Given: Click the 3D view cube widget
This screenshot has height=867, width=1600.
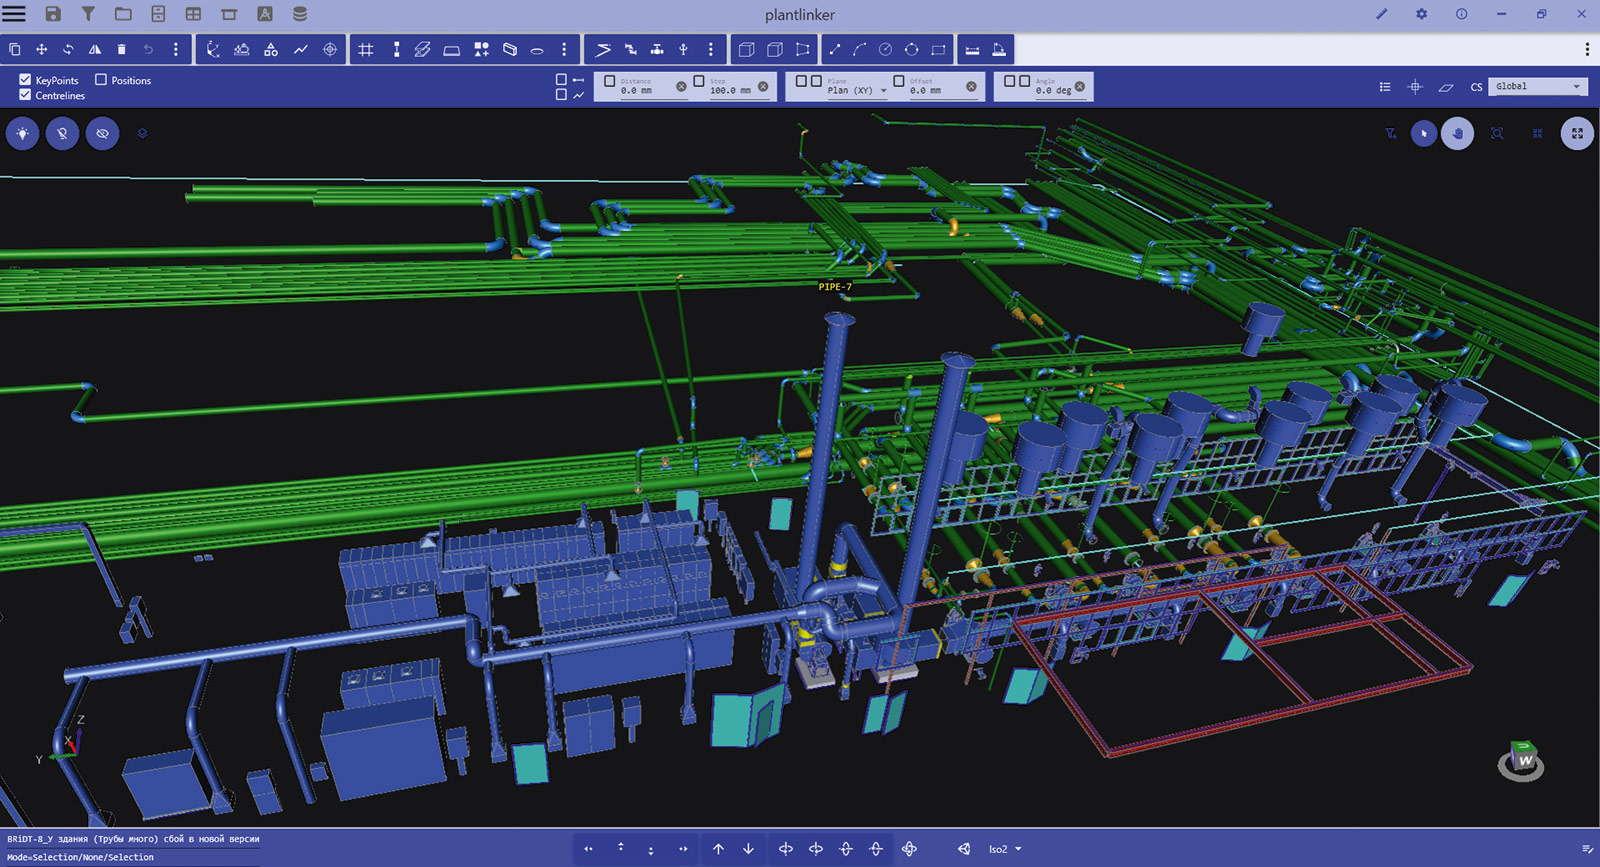Looking at the screenshot, I should 1521,761.
